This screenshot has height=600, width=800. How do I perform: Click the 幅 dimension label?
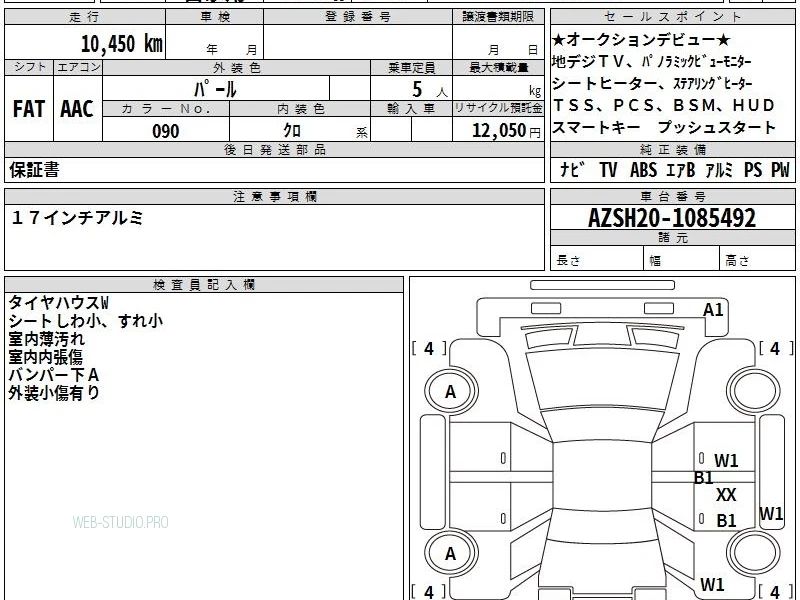click(655, 261)
